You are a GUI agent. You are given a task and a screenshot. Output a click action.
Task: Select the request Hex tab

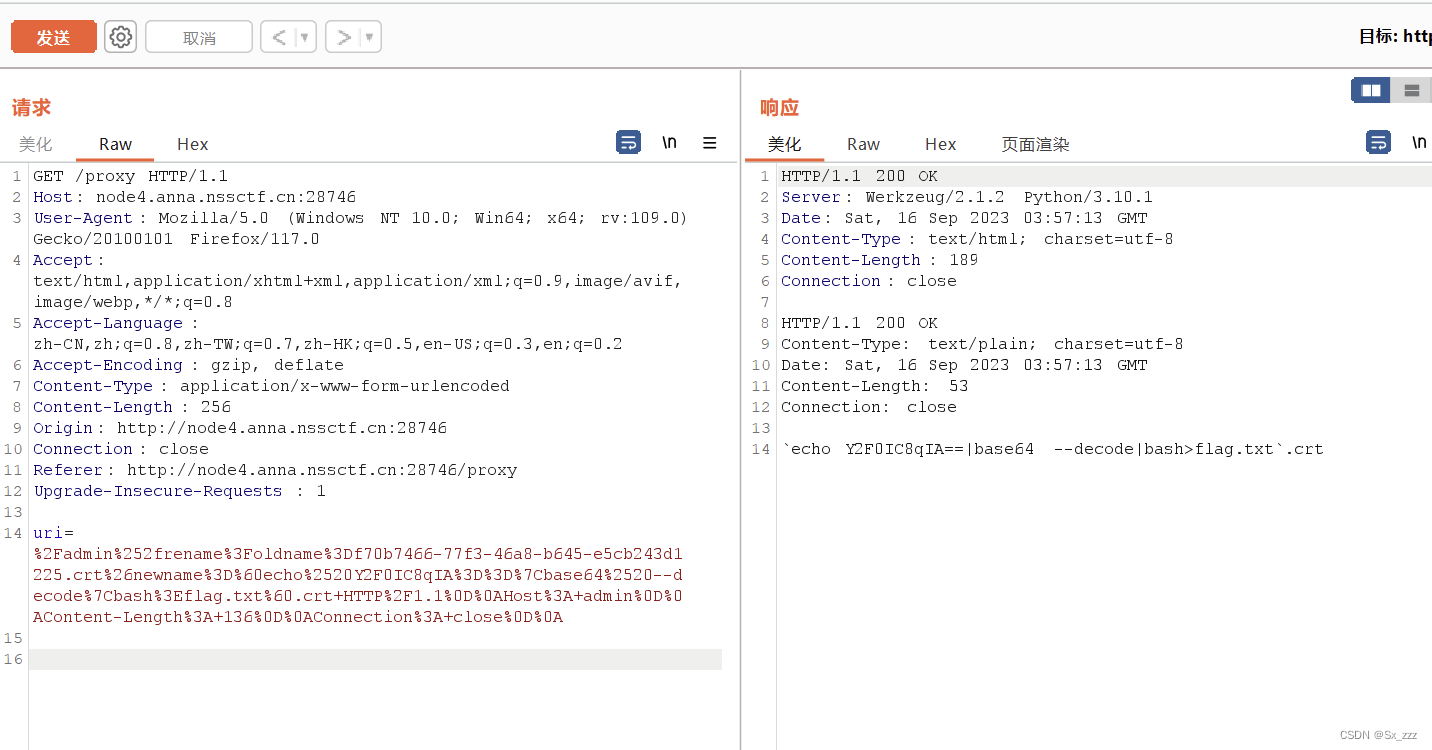tap(193, 144)
